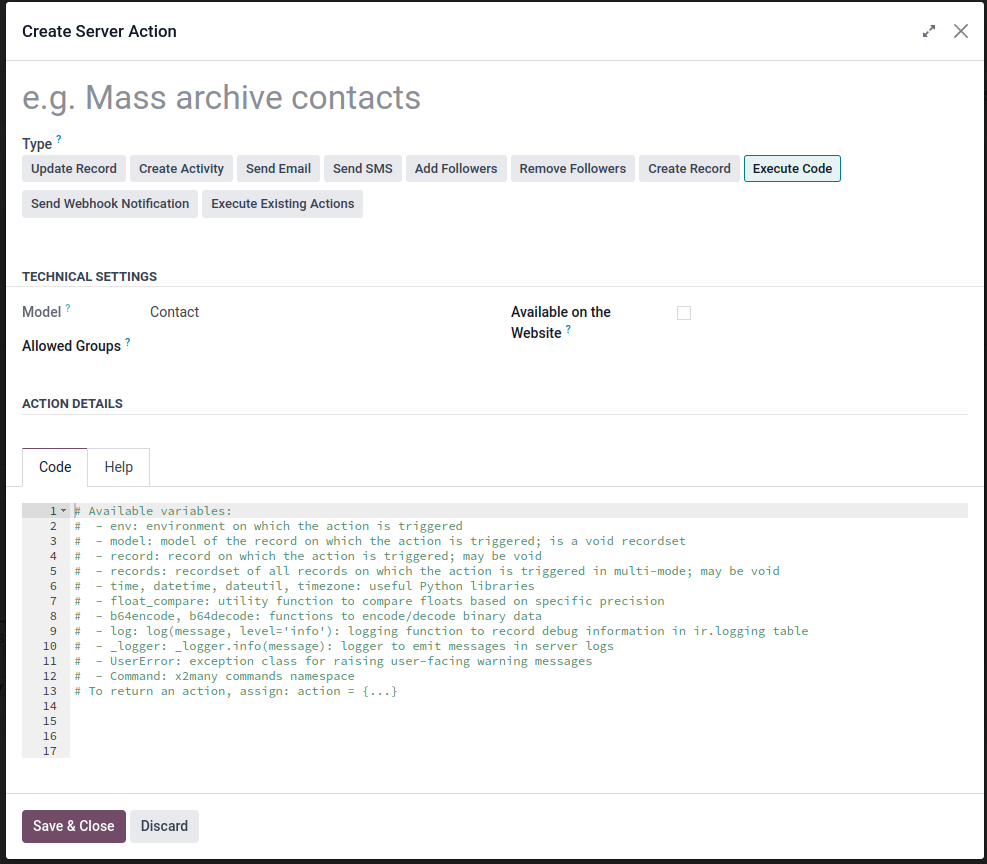The width and height of the screenshot is (987, 864).
Task: Select the Send Webhook Notification type
Action: point(110,204)
